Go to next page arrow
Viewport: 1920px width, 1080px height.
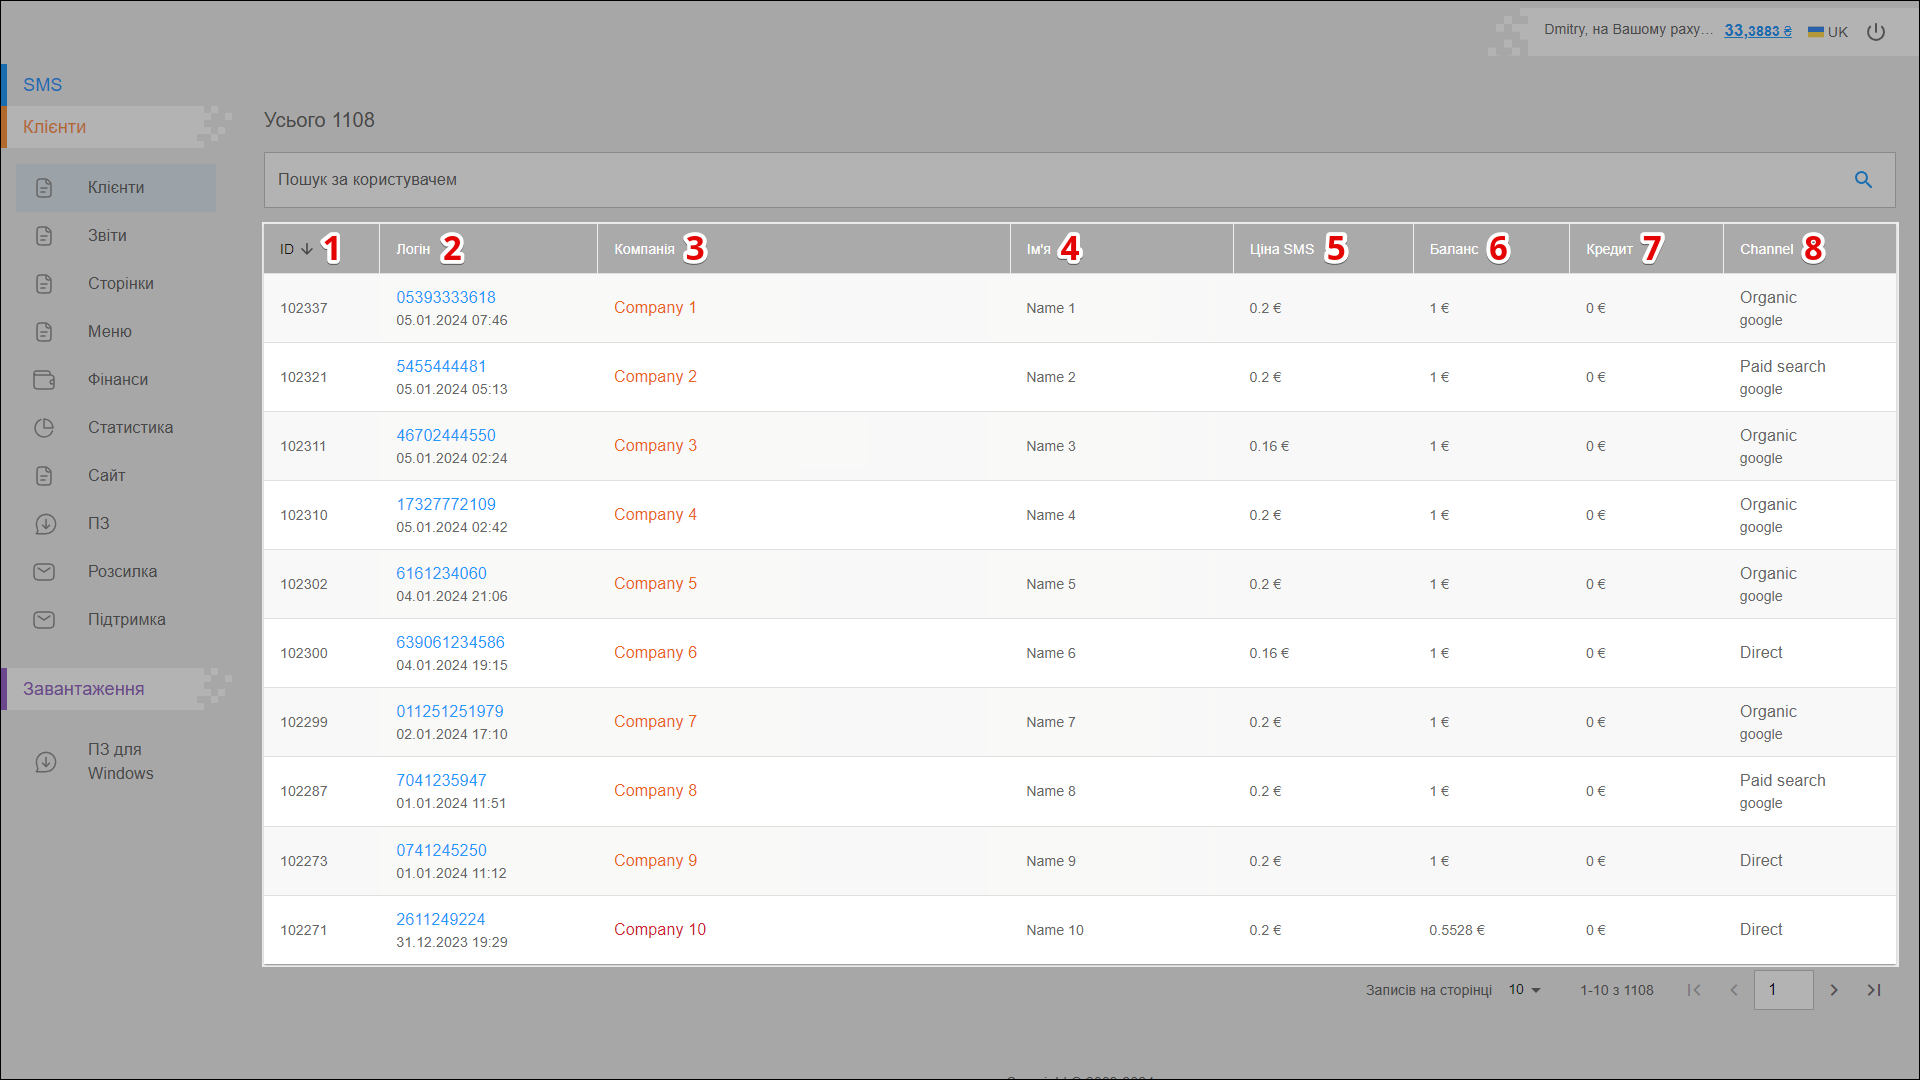tap(1834, 990)
